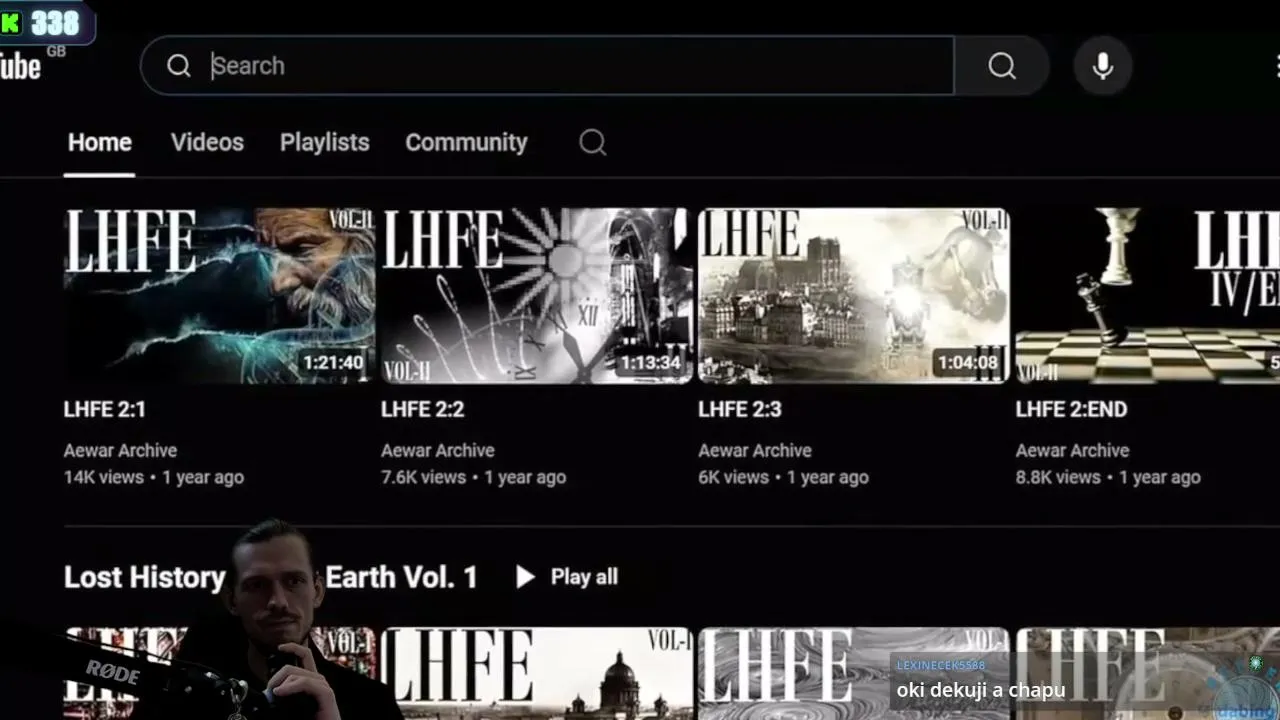1280x720 pixels.
Task: Open the Home tab
Action: pyautogui.click(x=100, y=142)
